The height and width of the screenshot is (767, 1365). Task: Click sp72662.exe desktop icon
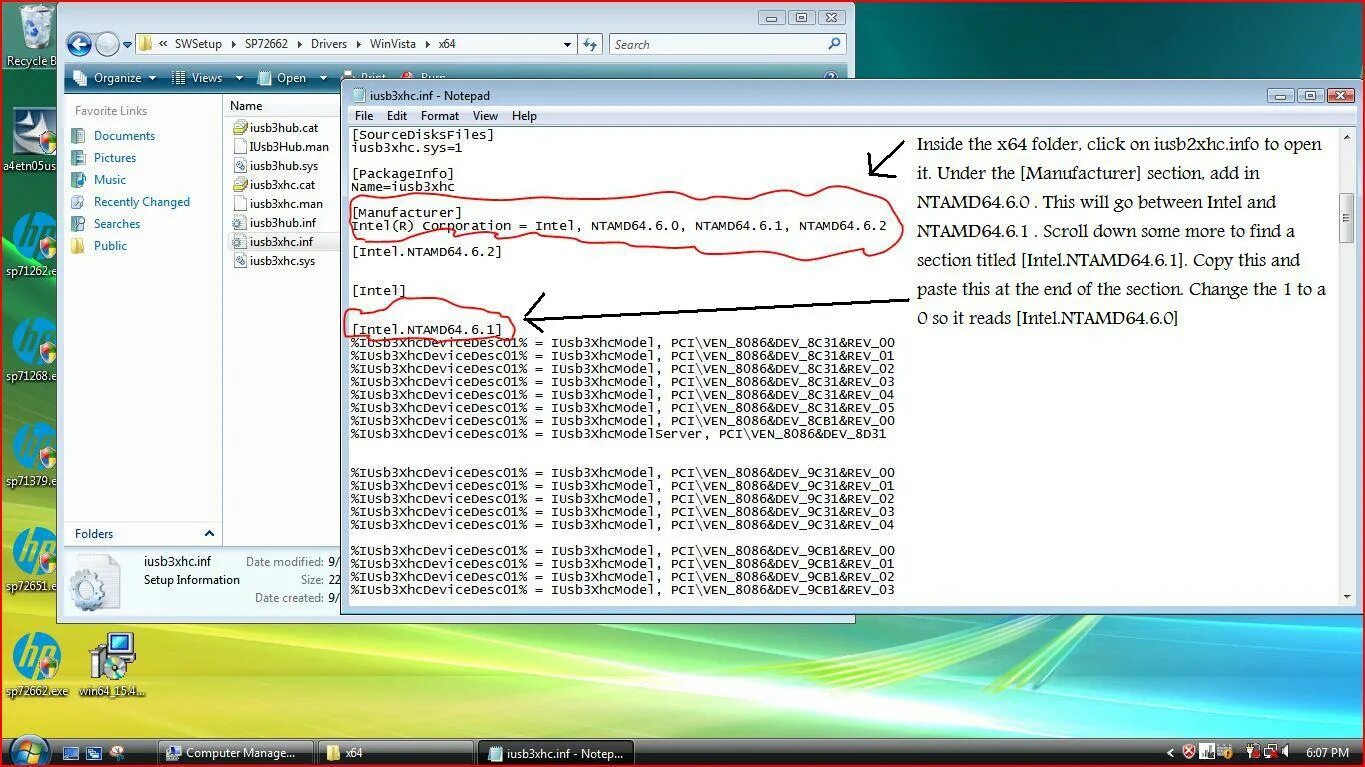click(x=36, y=665)
